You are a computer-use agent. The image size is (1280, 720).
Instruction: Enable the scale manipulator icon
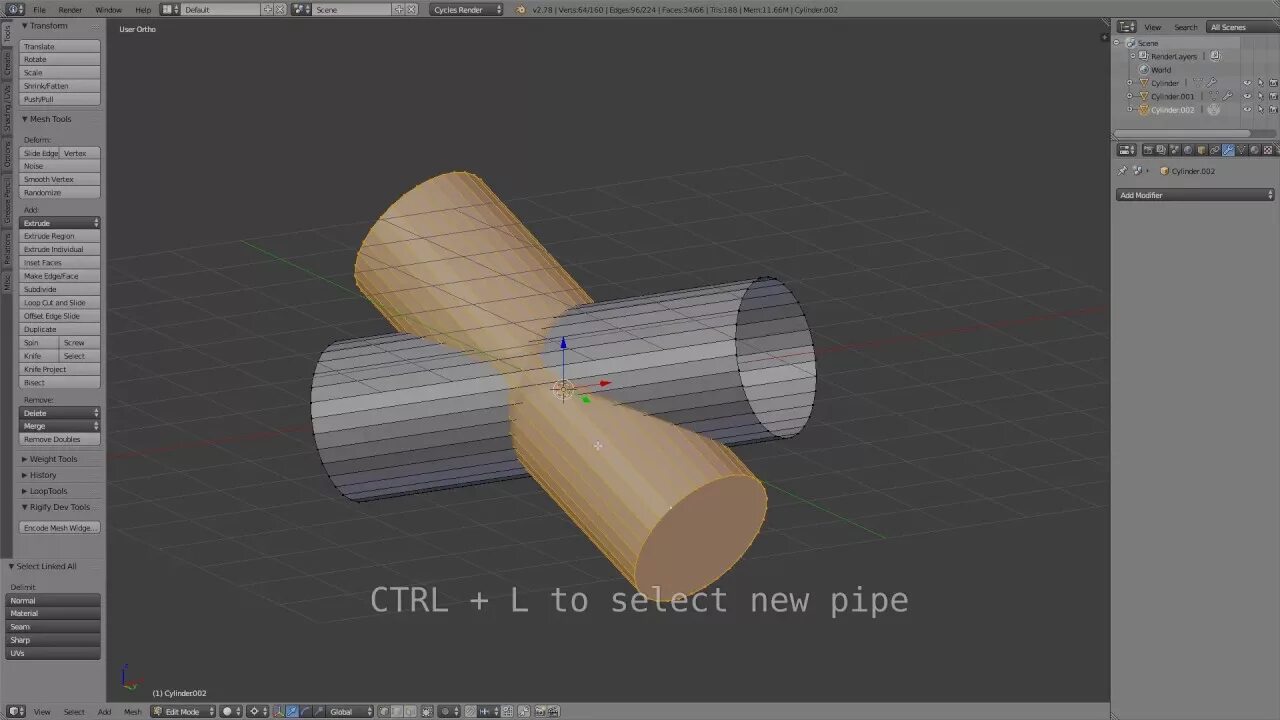tap(319, 711)
